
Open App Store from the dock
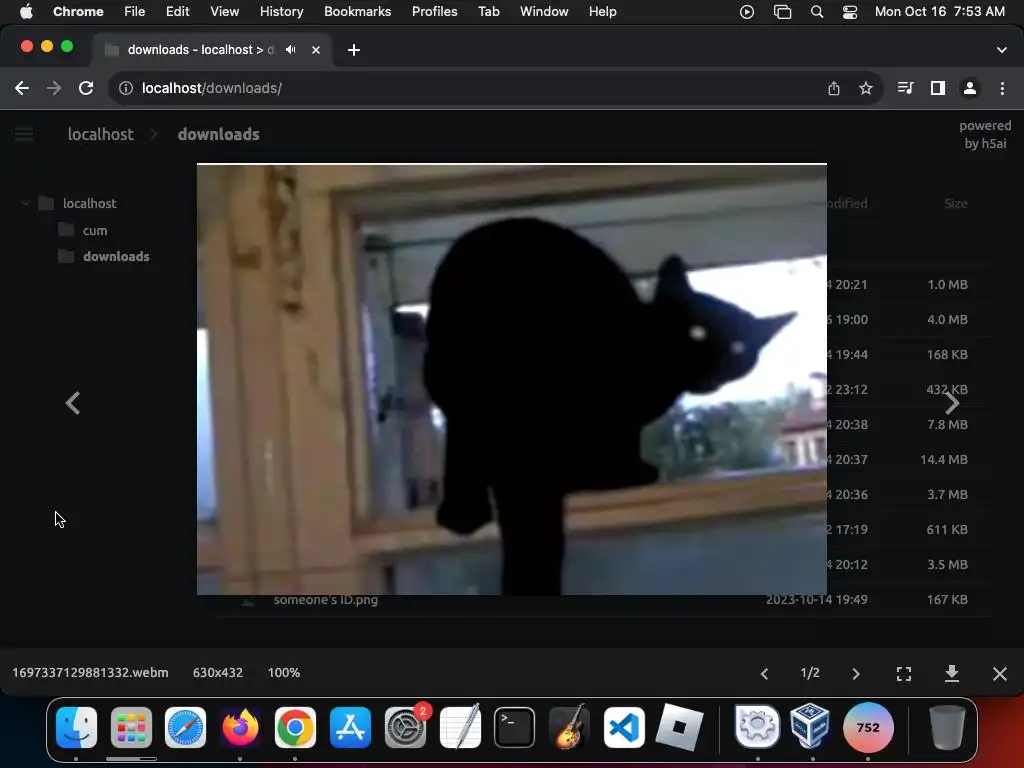(x=350, y=727)
